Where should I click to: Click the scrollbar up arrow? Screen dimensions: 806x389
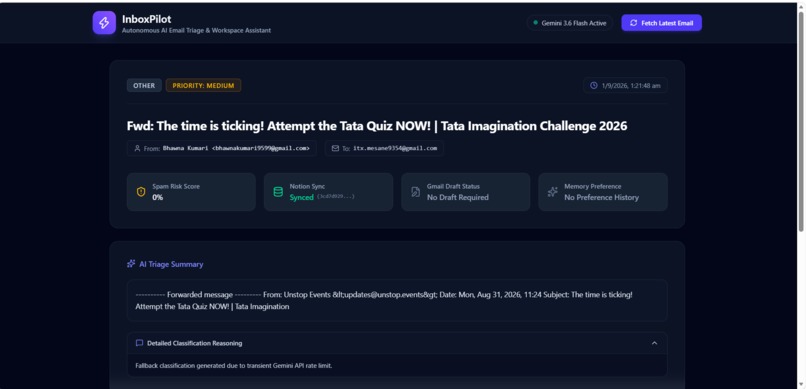point(801,6)
